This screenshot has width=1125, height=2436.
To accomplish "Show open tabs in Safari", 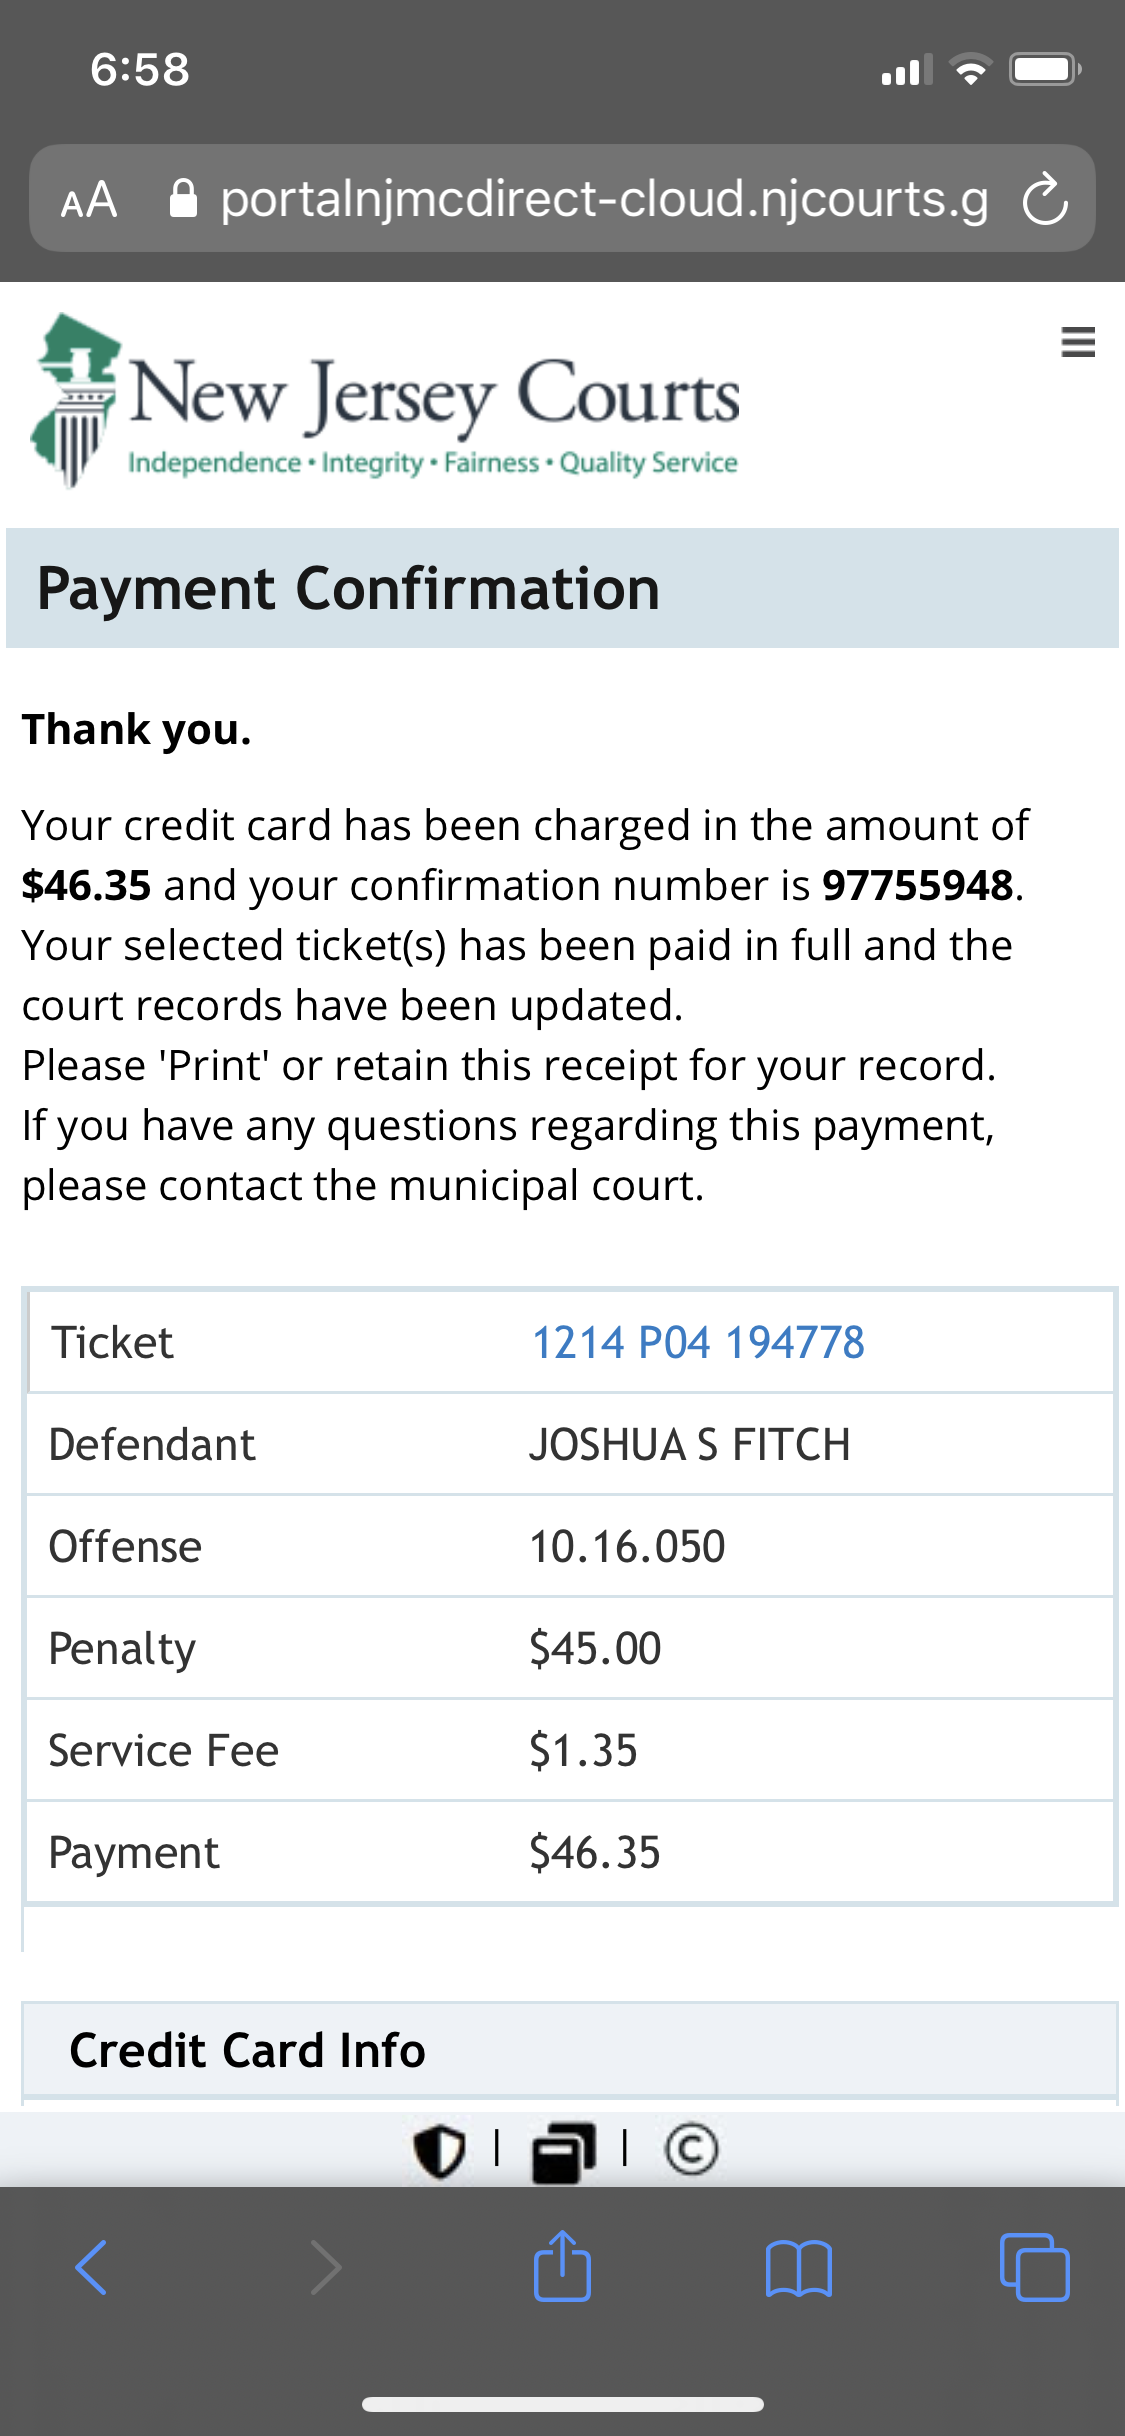I will (1034, 2266).
